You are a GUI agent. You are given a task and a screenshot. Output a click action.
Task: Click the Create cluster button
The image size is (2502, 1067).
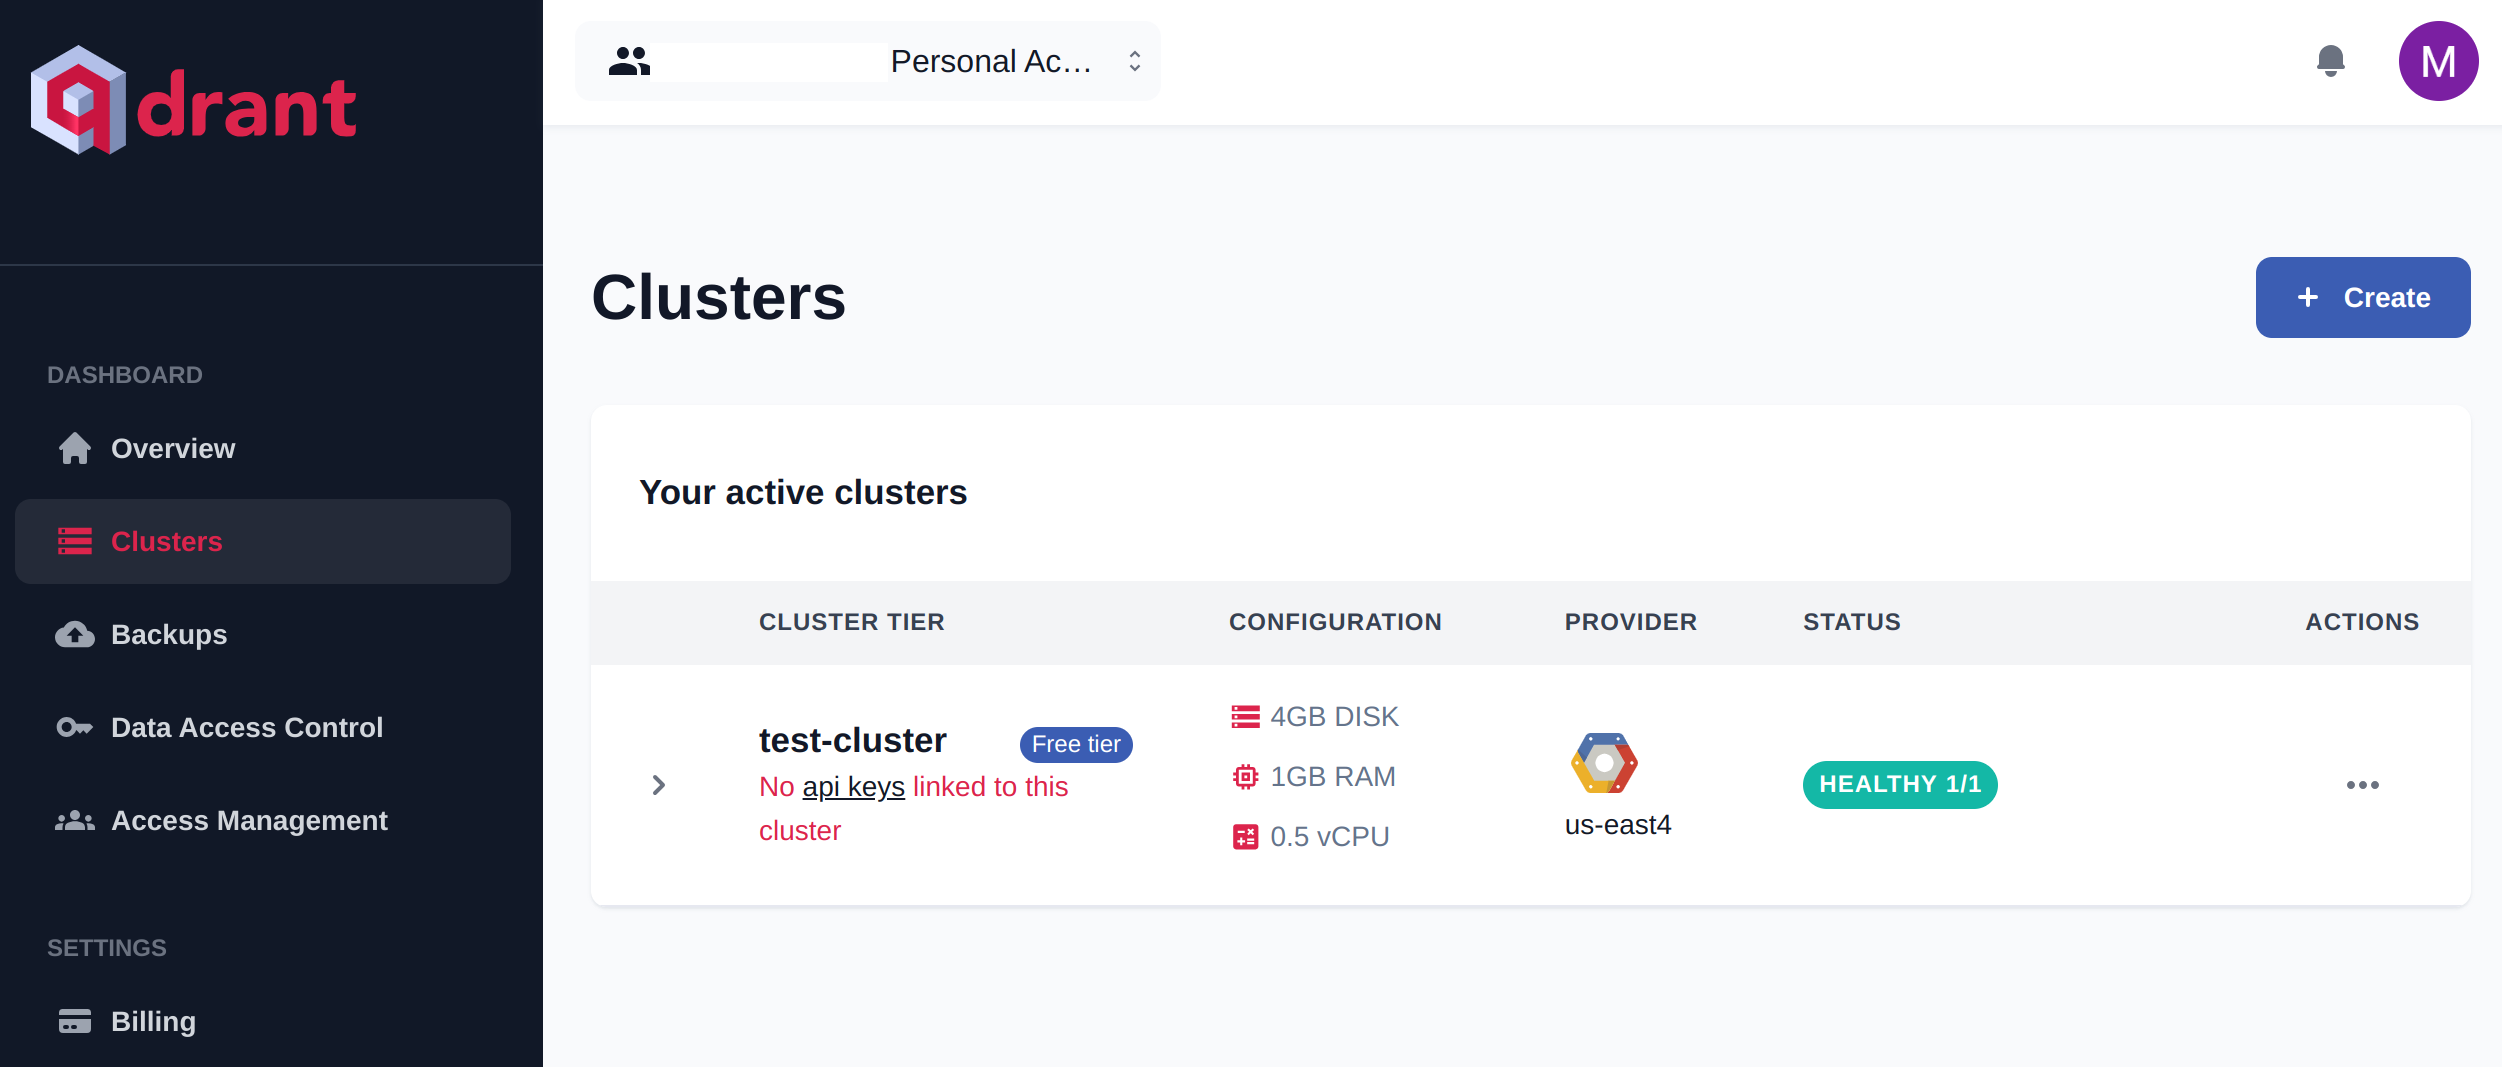2363,297
